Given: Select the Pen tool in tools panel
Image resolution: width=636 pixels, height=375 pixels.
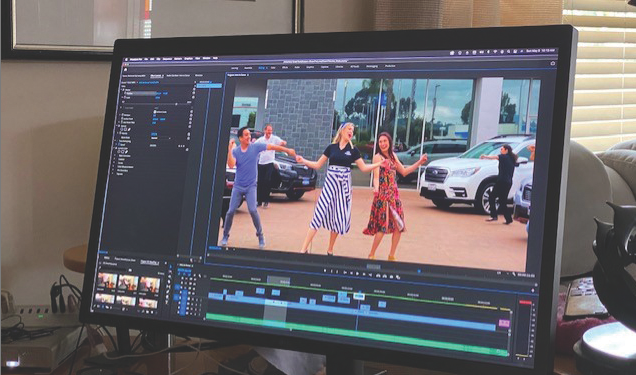Looking at the screenshot, I should 168,291.
